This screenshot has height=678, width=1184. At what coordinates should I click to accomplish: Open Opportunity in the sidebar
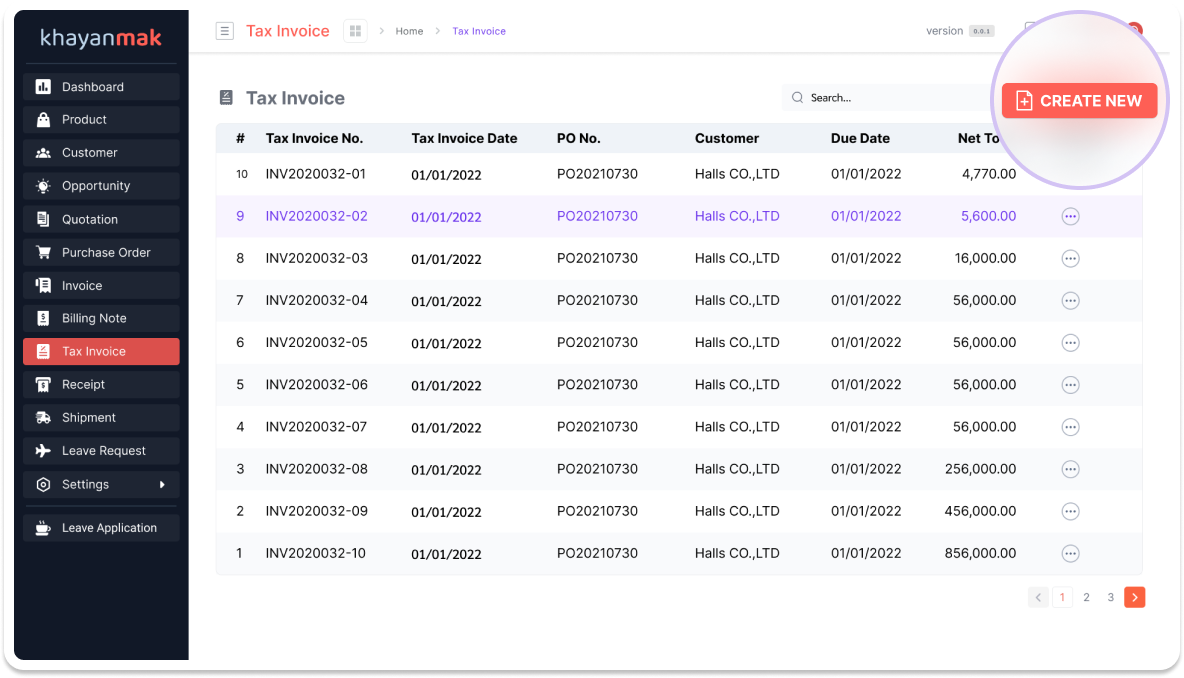pos(101,186)
